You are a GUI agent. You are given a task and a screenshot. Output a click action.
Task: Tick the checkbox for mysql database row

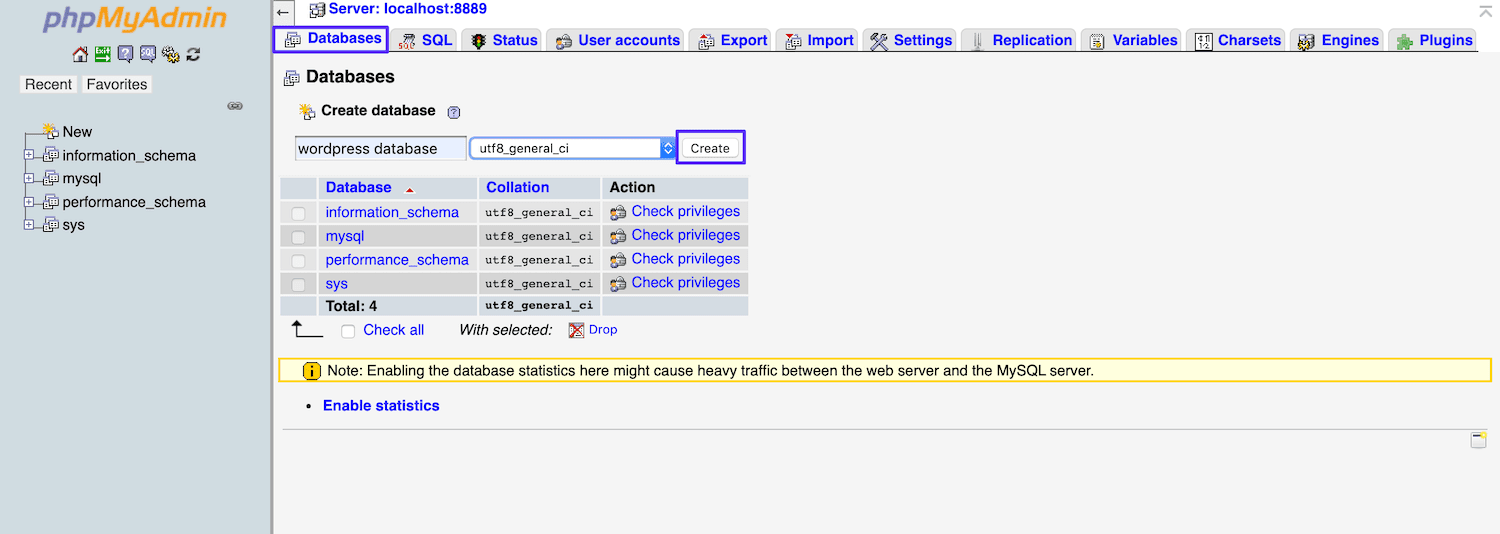[x=298, y=237]
